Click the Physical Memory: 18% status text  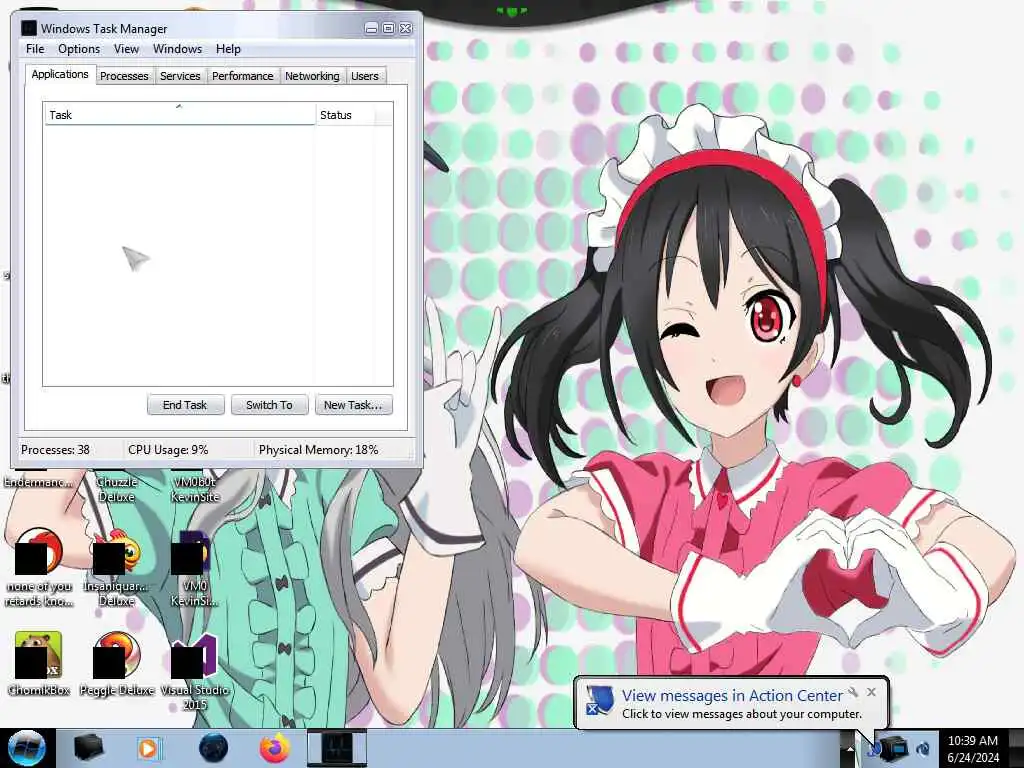pos(319,450)
